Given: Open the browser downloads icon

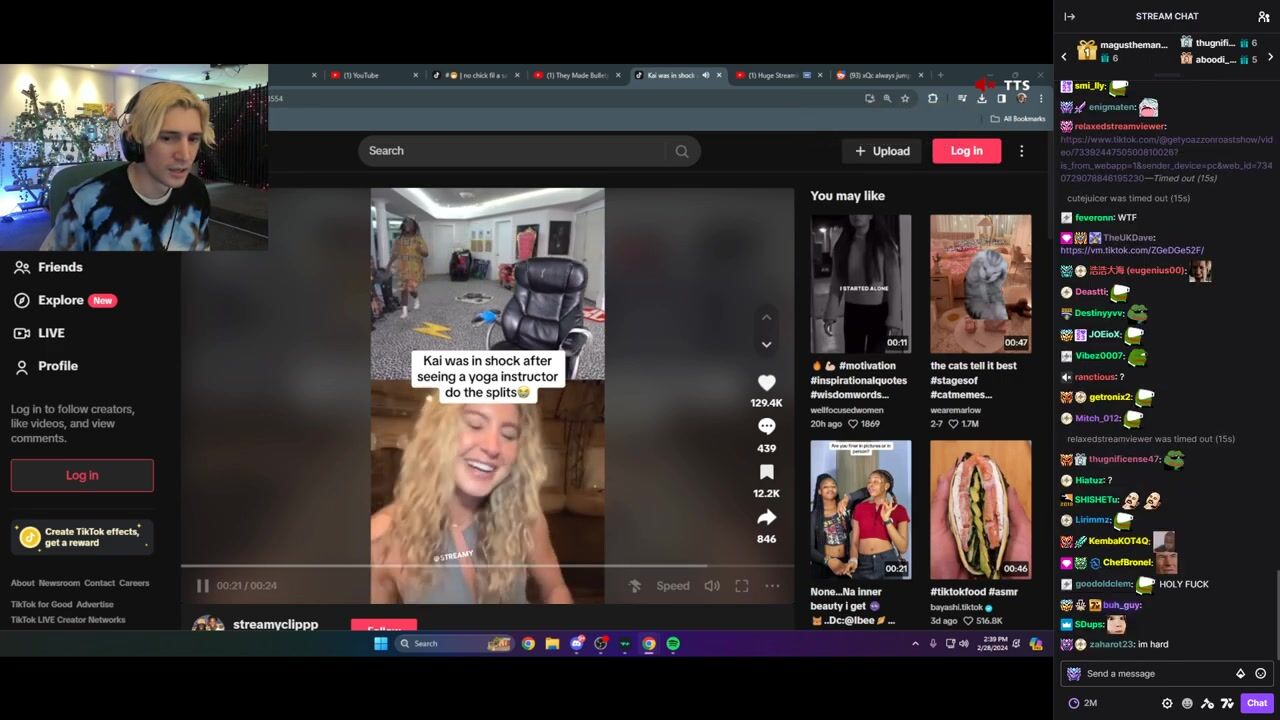Looking at the screenshot, I should click(982, 99).
